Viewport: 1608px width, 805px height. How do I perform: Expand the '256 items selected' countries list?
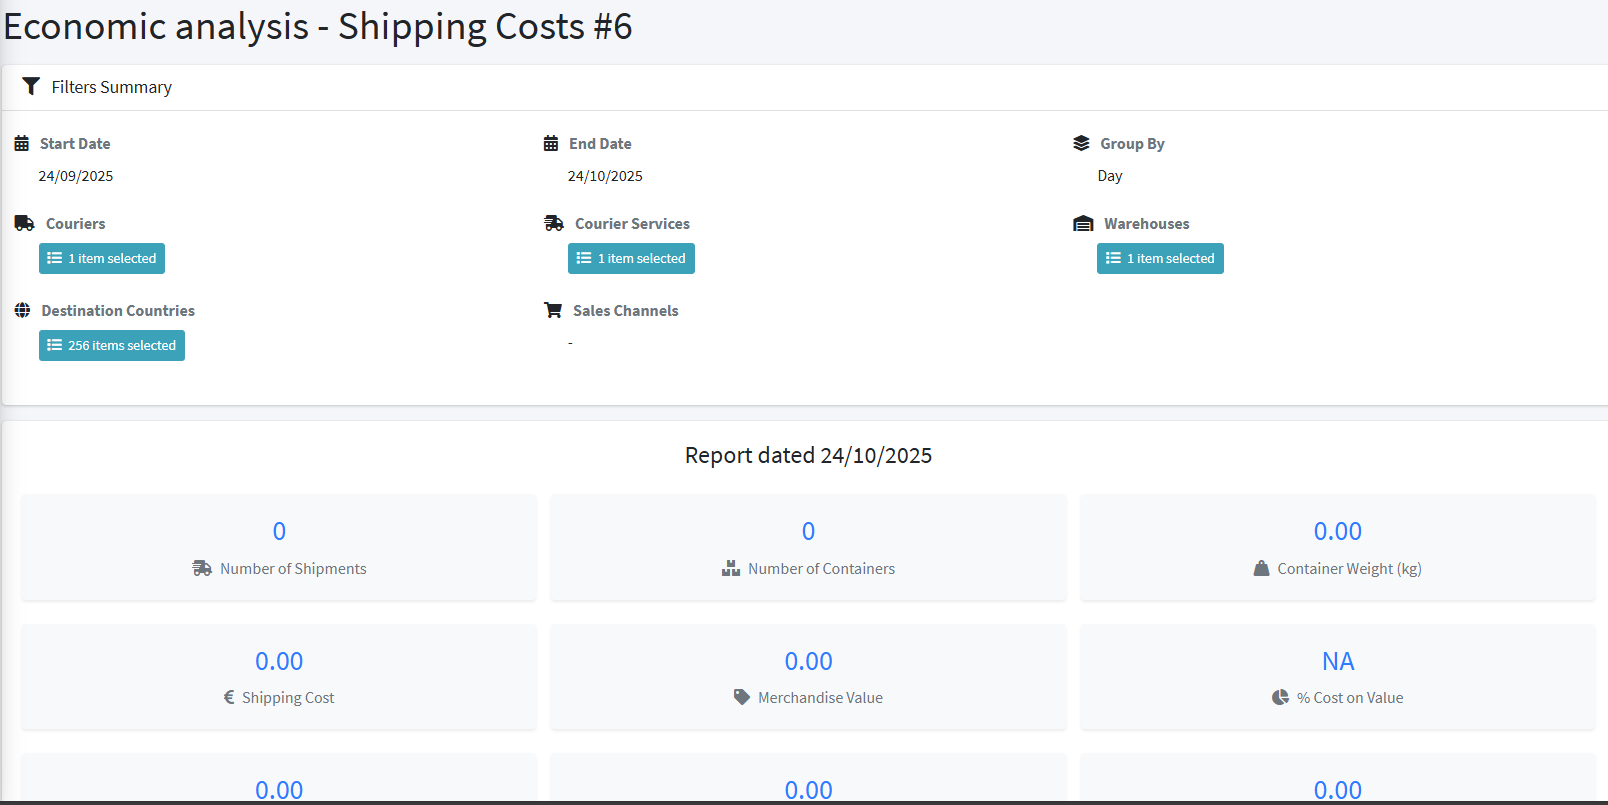click(x=112, y=346)
